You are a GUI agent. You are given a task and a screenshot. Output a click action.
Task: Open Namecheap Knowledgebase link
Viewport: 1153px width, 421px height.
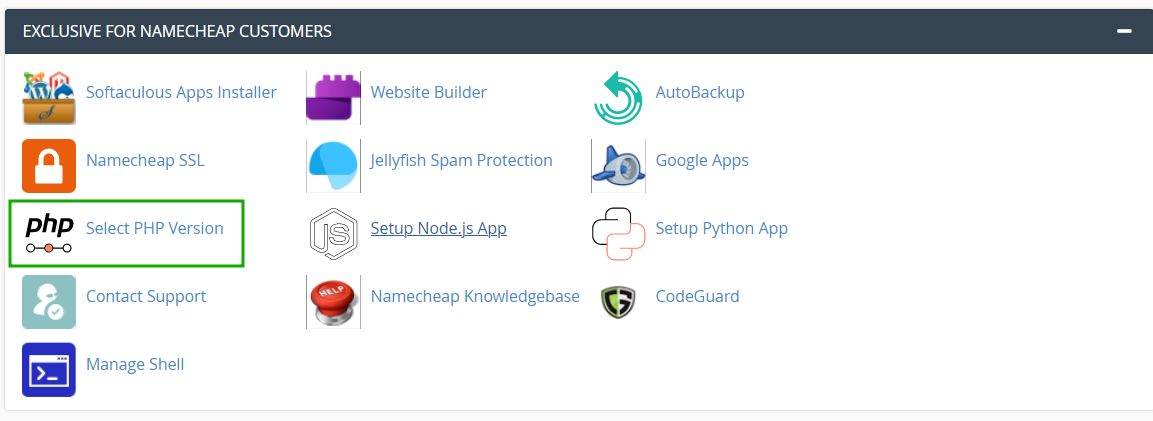coord(475,296)
